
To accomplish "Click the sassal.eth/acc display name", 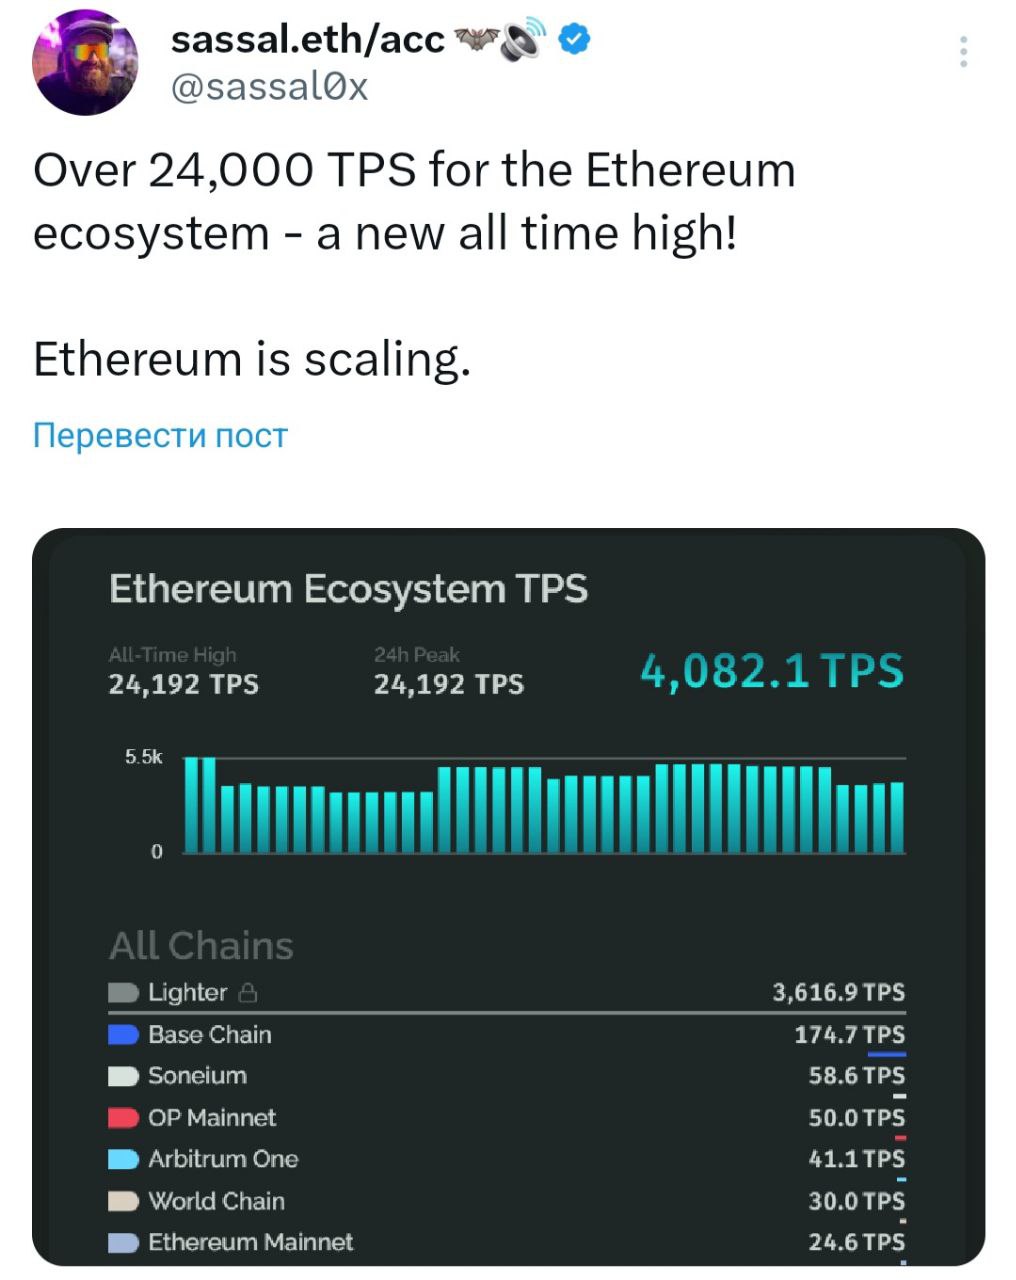I will 307,40.
